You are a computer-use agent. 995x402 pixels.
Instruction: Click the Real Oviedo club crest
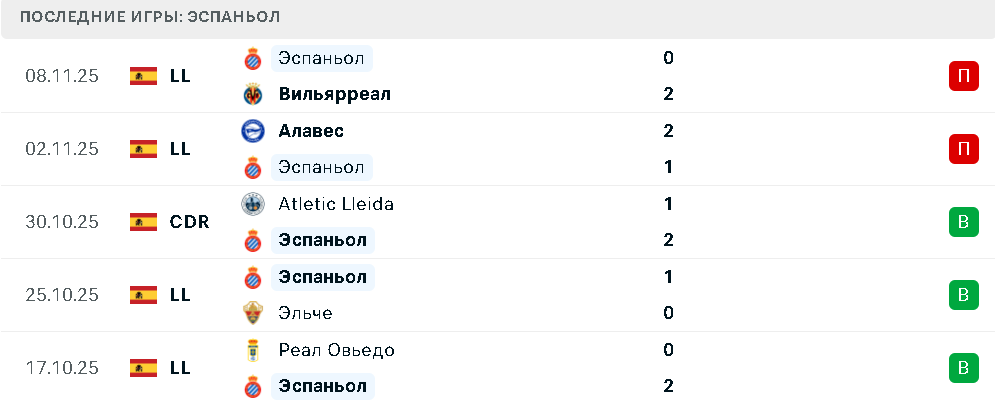coord(253,350)
